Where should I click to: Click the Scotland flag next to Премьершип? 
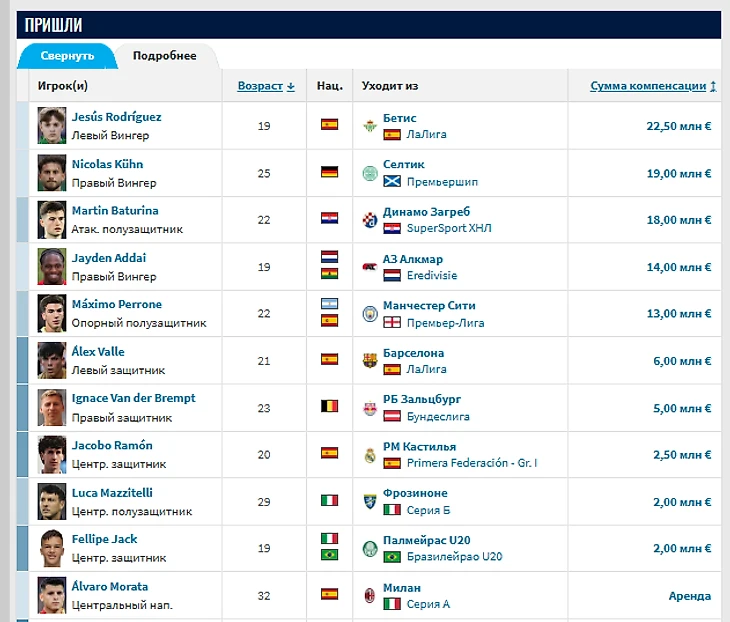[x=392, y=182]
